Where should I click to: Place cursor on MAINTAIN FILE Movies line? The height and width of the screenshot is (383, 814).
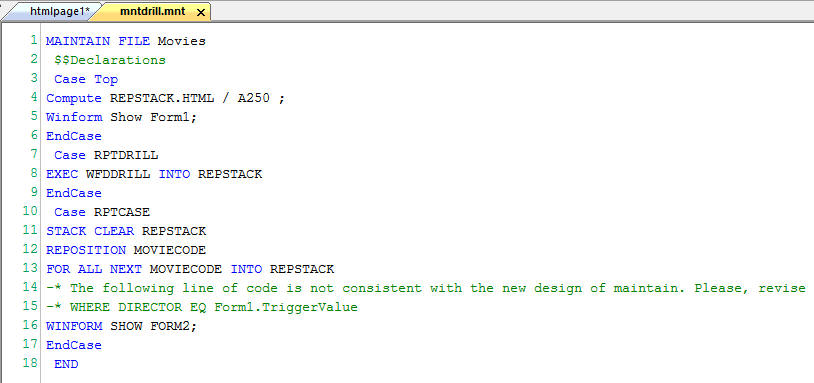(126, 41)
